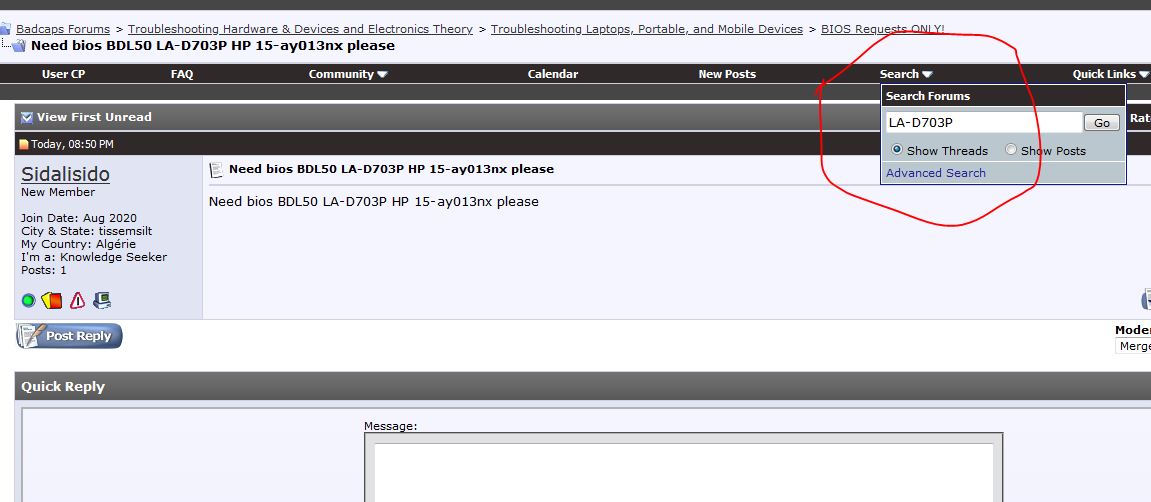Open the User CP menu item

[63, 74]
